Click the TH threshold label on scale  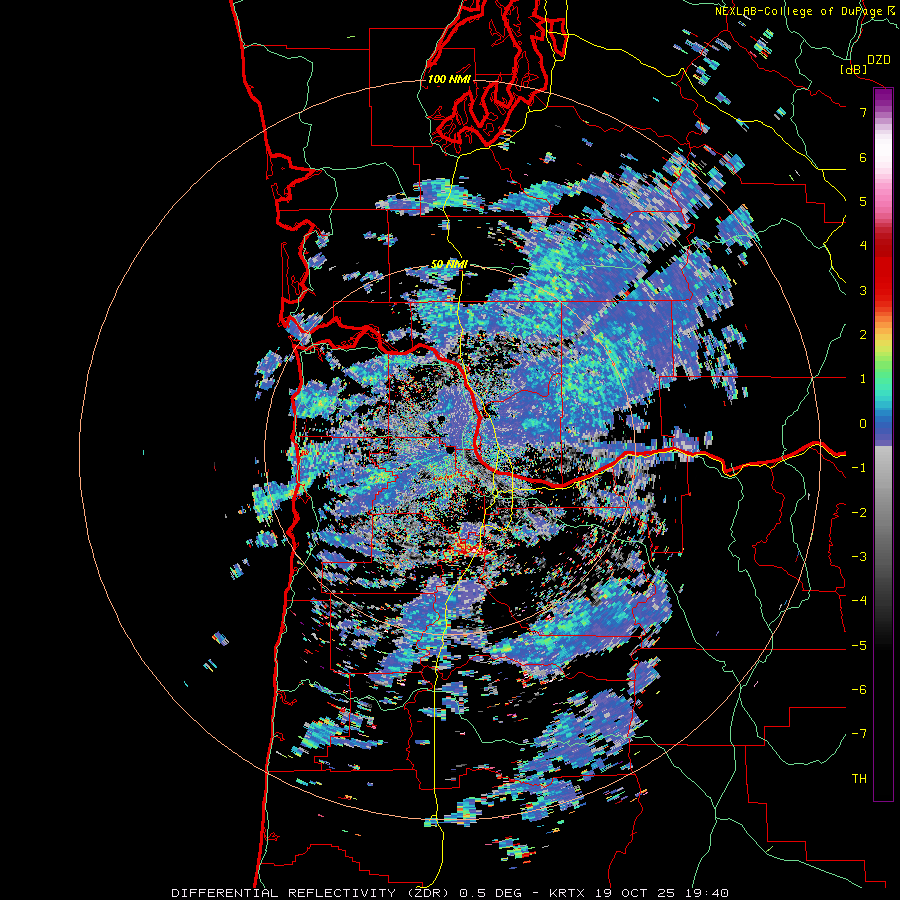tap(859, 778)
